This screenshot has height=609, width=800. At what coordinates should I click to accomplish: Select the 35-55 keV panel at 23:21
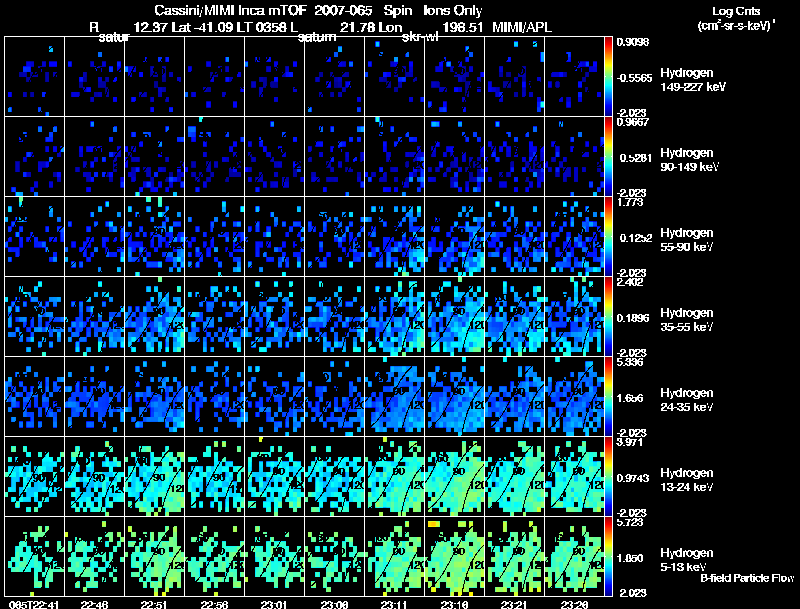pos(514,317)
